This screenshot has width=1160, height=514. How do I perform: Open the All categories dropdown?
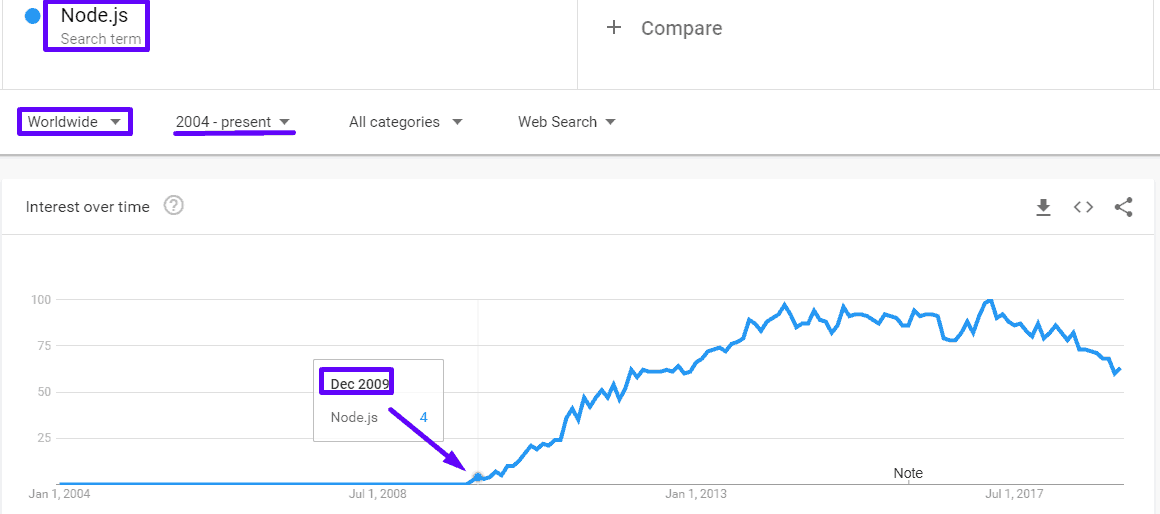pyautogui.click(x=405, y=122)
